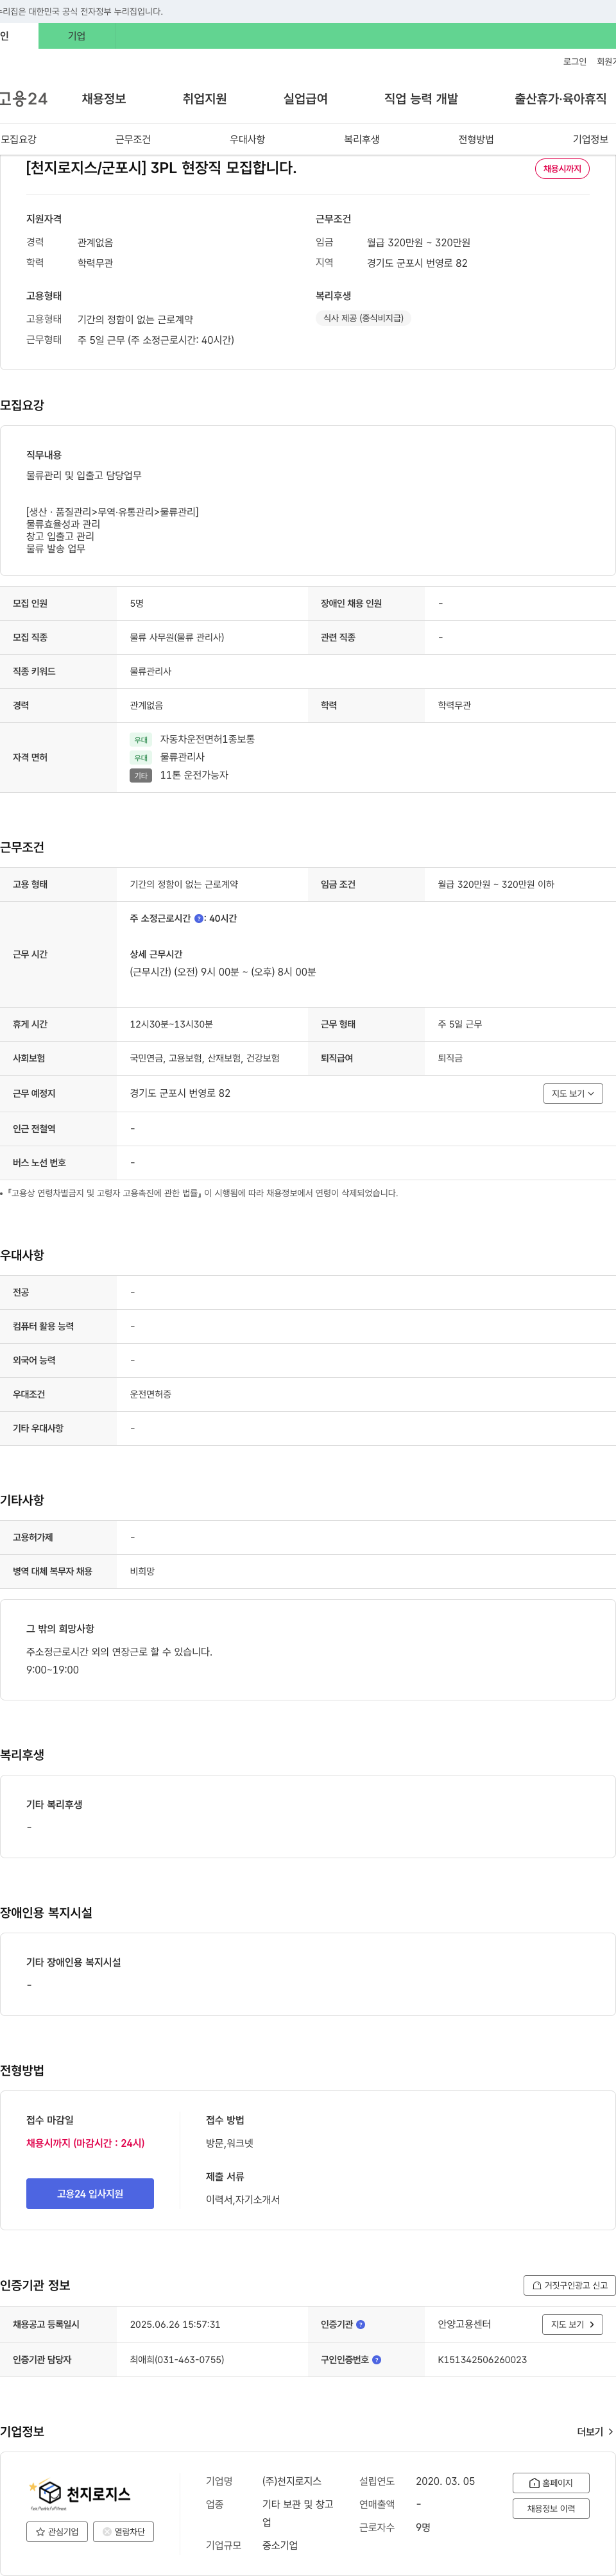The image size is (616, 2576).
Task: Select the 기업 top tab
Action: click(77, 36)
